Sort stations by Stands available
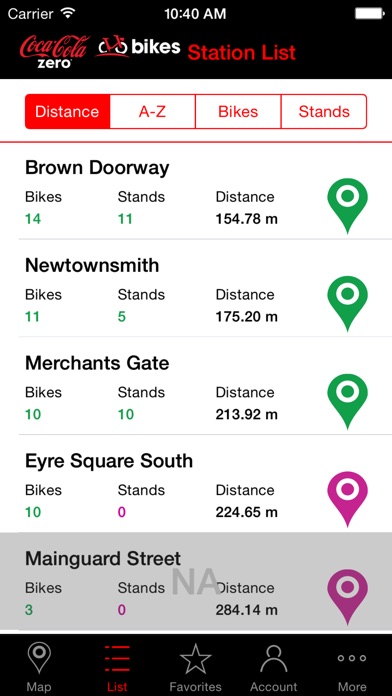This screenshot has width=392, height=696. pos(324,111)
